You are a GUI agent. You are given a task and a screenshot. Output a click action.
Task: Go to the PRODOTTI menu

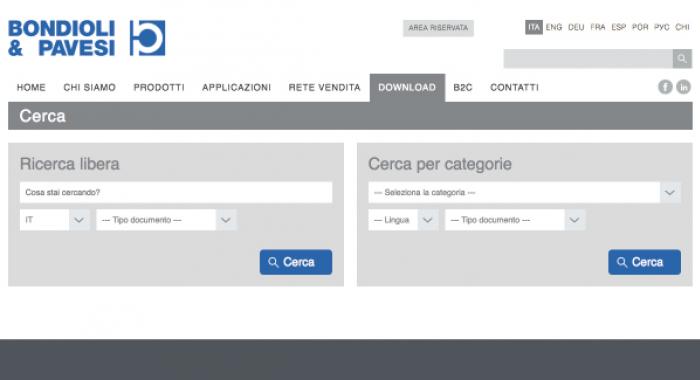click(159, 88)
